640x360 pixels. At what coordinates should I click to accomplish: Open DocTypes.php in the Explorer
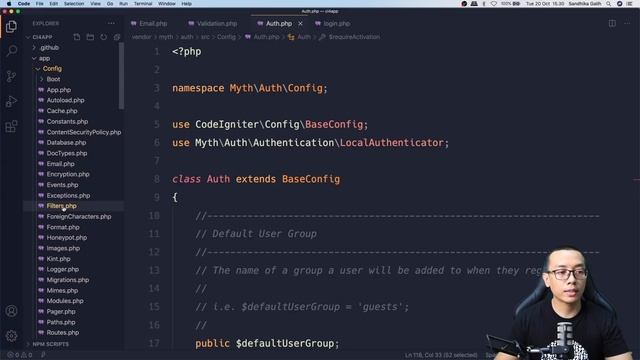[67, 153]
